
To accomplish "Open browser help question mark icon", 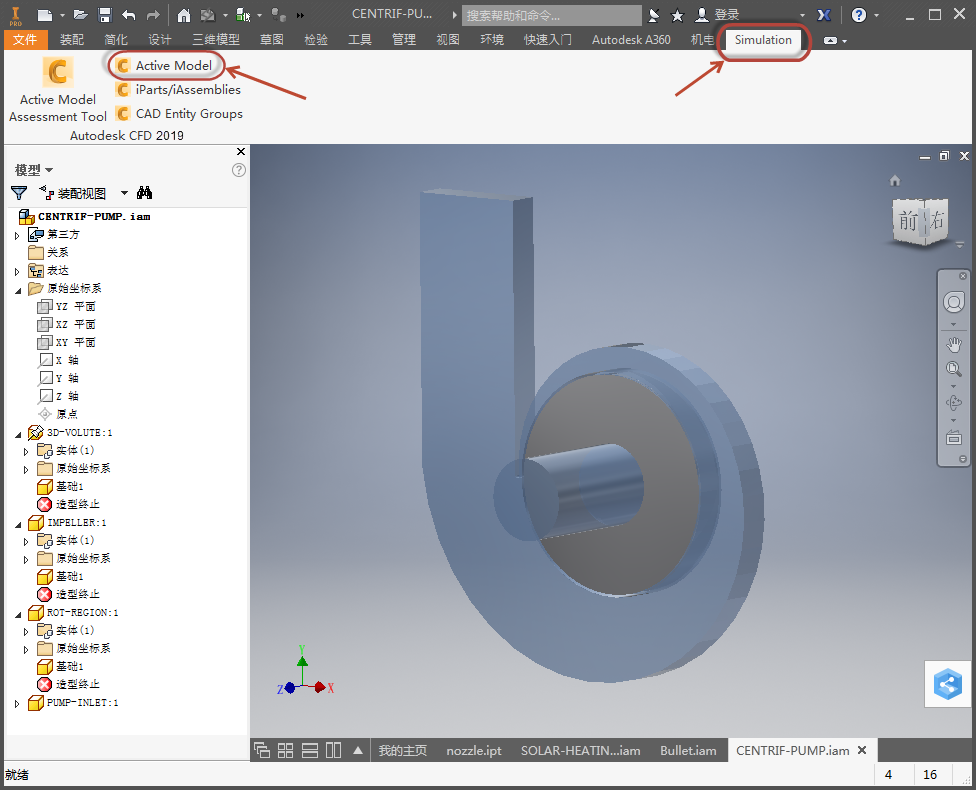I will point(238,170).
